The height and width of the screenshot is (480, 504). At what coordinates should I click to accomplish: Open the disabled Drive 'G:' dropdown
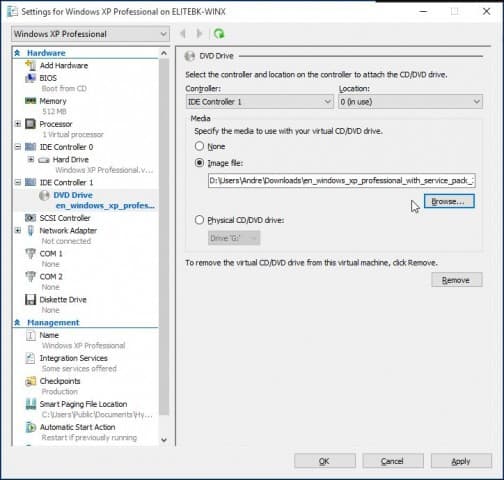[x=234, y=238]
